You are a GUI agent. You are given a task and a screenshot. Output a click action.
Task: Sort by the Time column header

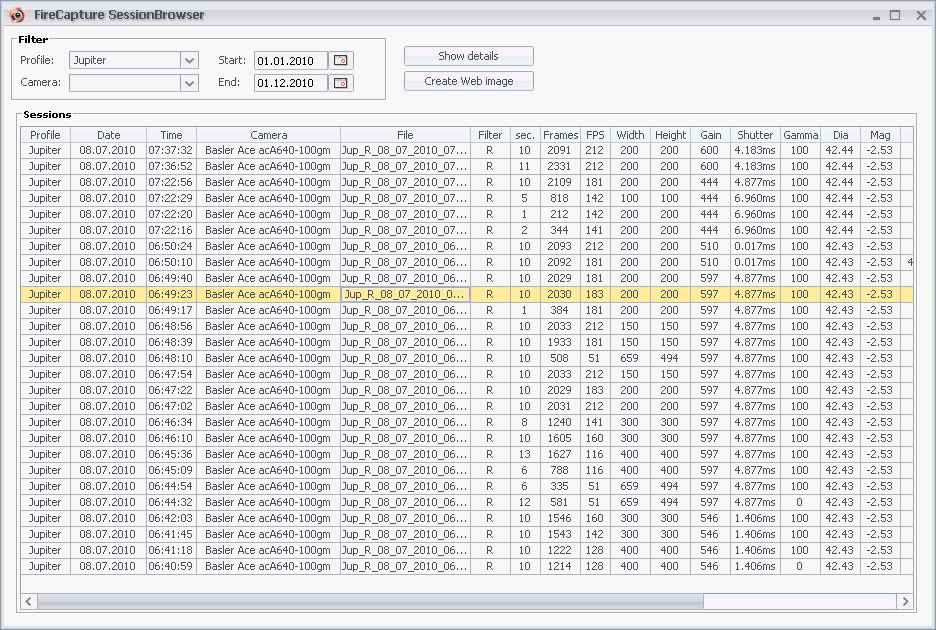171,135
